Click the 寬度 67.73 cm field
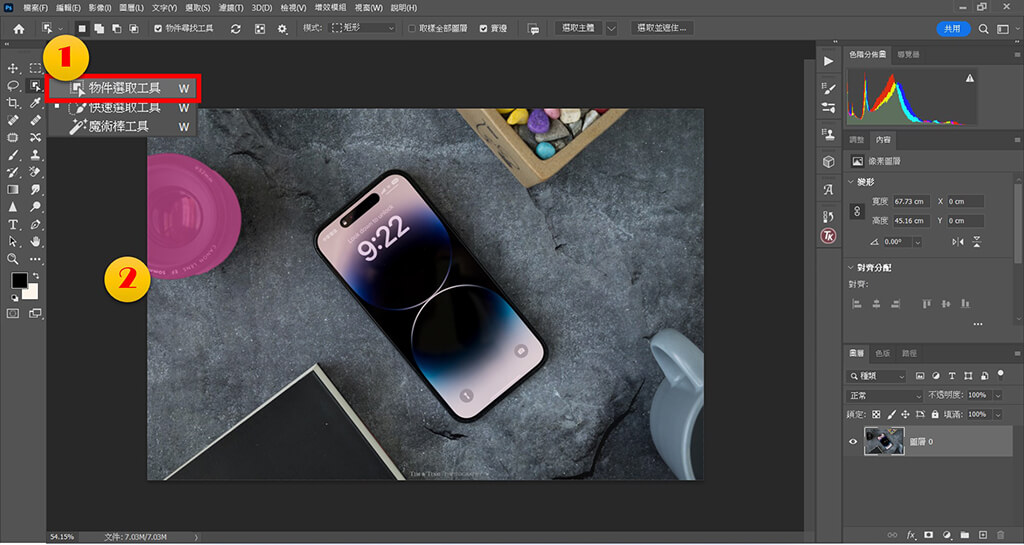 click(912, 202)
